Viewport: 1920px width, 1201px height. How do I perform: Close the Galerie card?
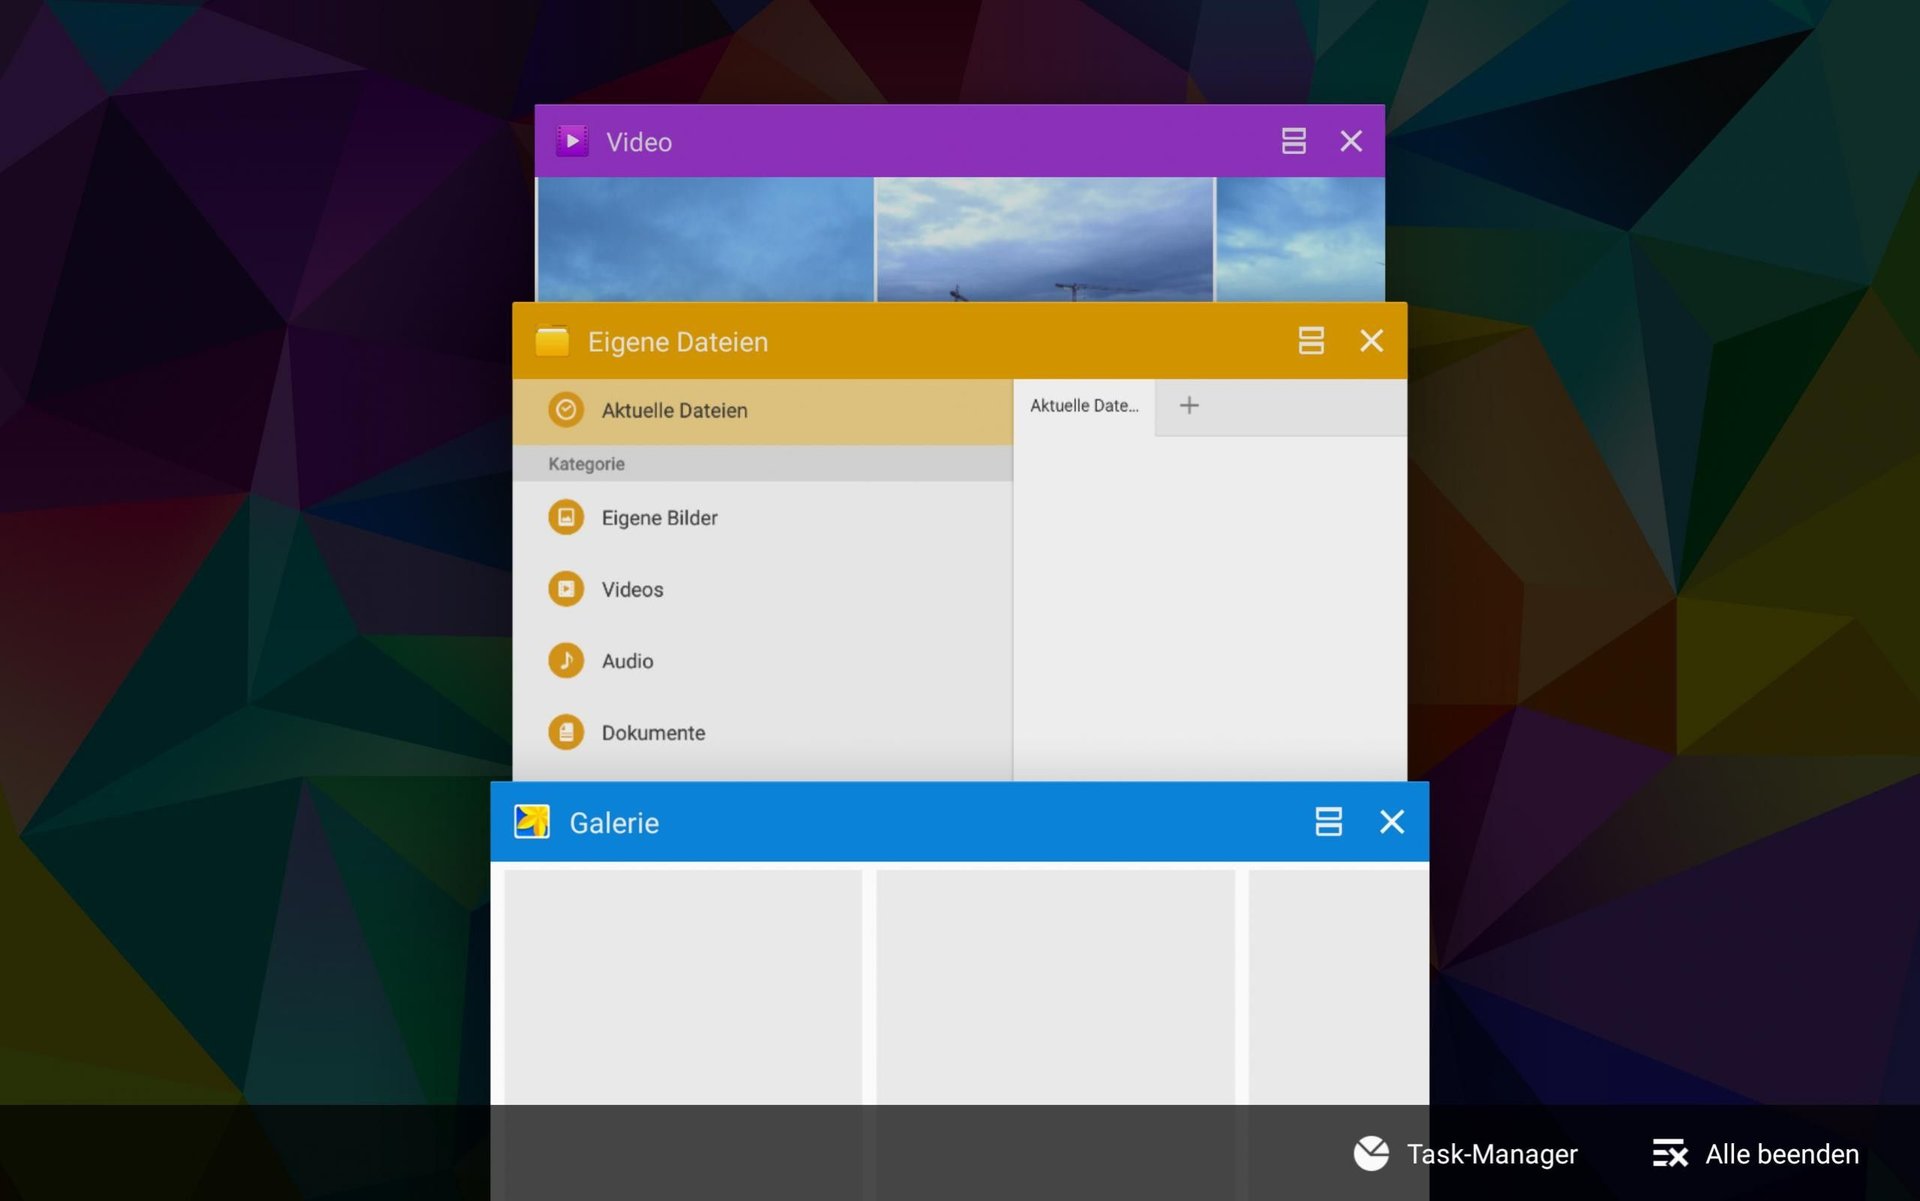1392,822
